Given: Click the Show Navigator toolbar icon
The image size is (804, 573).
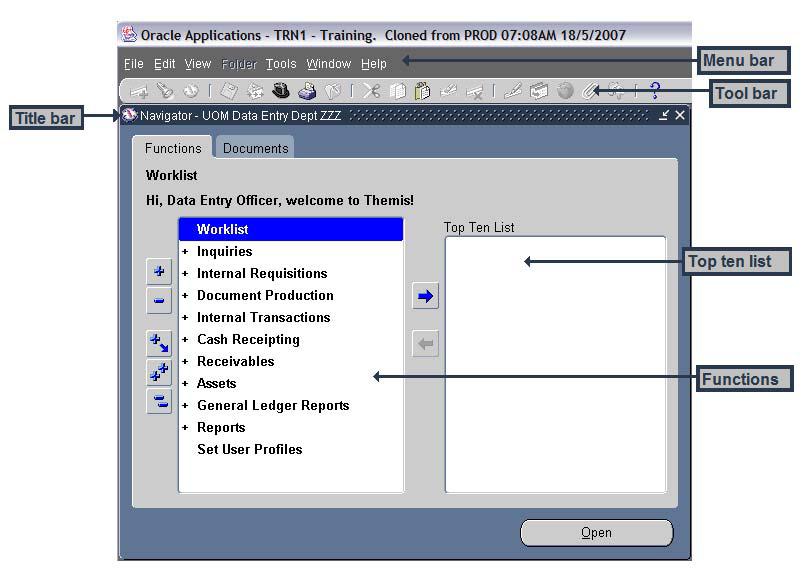Looking at the screenshot, I should (x=191, y=91).
